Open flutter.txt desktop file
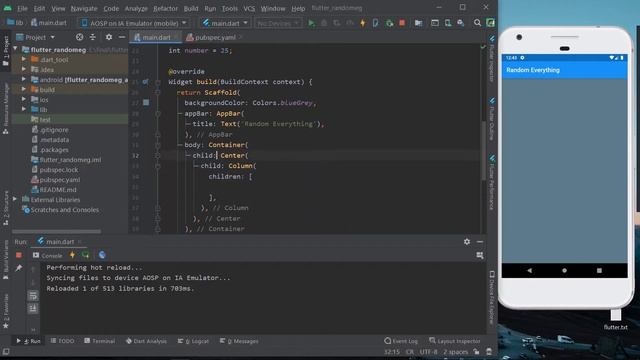640x360 pixels. tap(616, 319)
